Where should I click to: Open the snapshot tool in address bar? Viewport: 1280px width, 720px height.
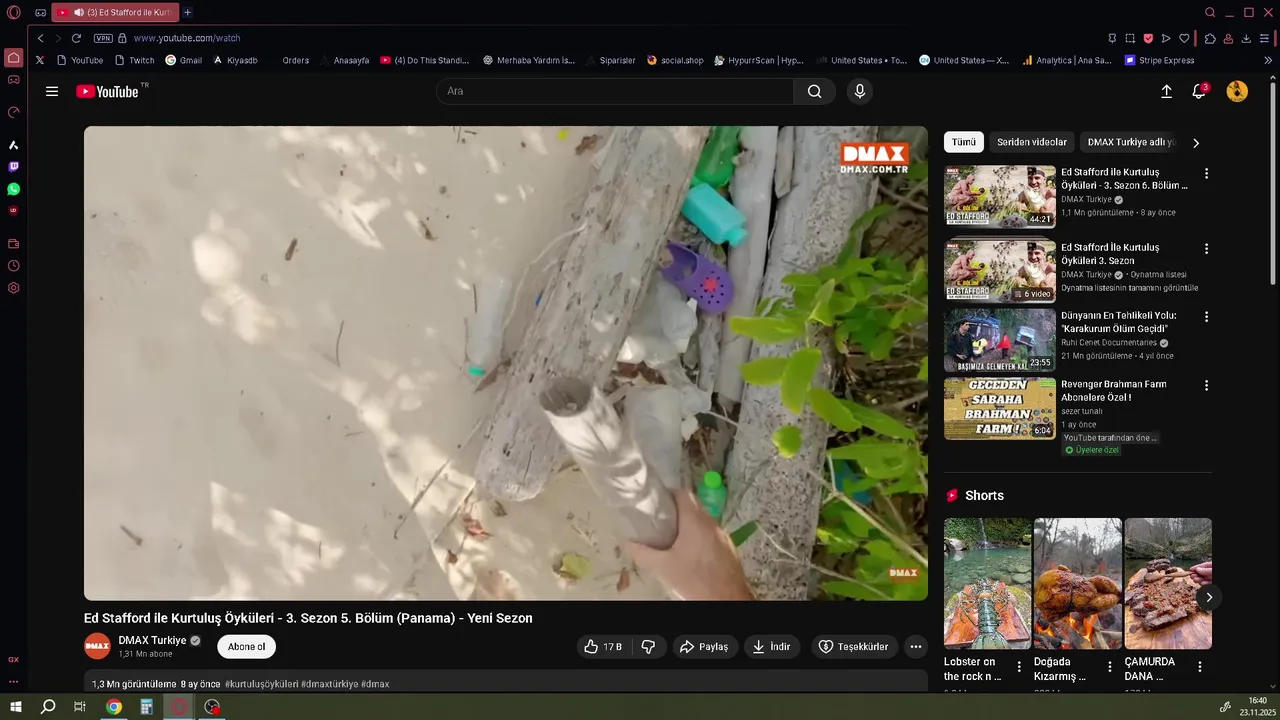click(1130, 38)
